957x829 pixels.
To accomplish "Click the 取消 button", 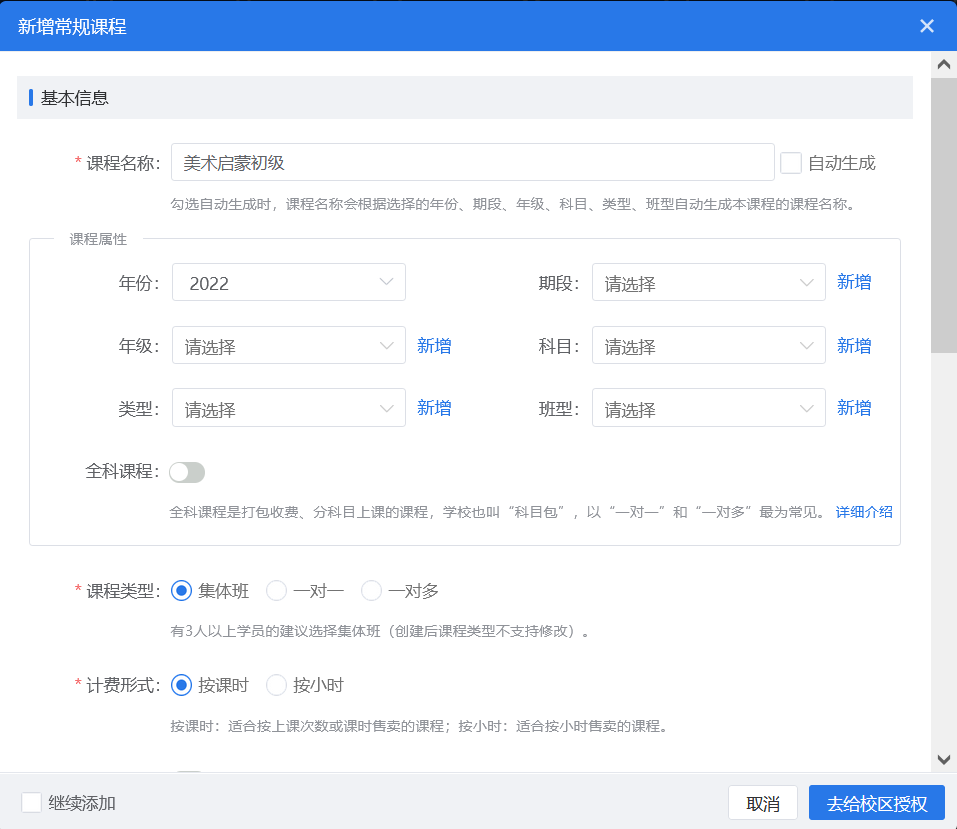I will (763, 803).
